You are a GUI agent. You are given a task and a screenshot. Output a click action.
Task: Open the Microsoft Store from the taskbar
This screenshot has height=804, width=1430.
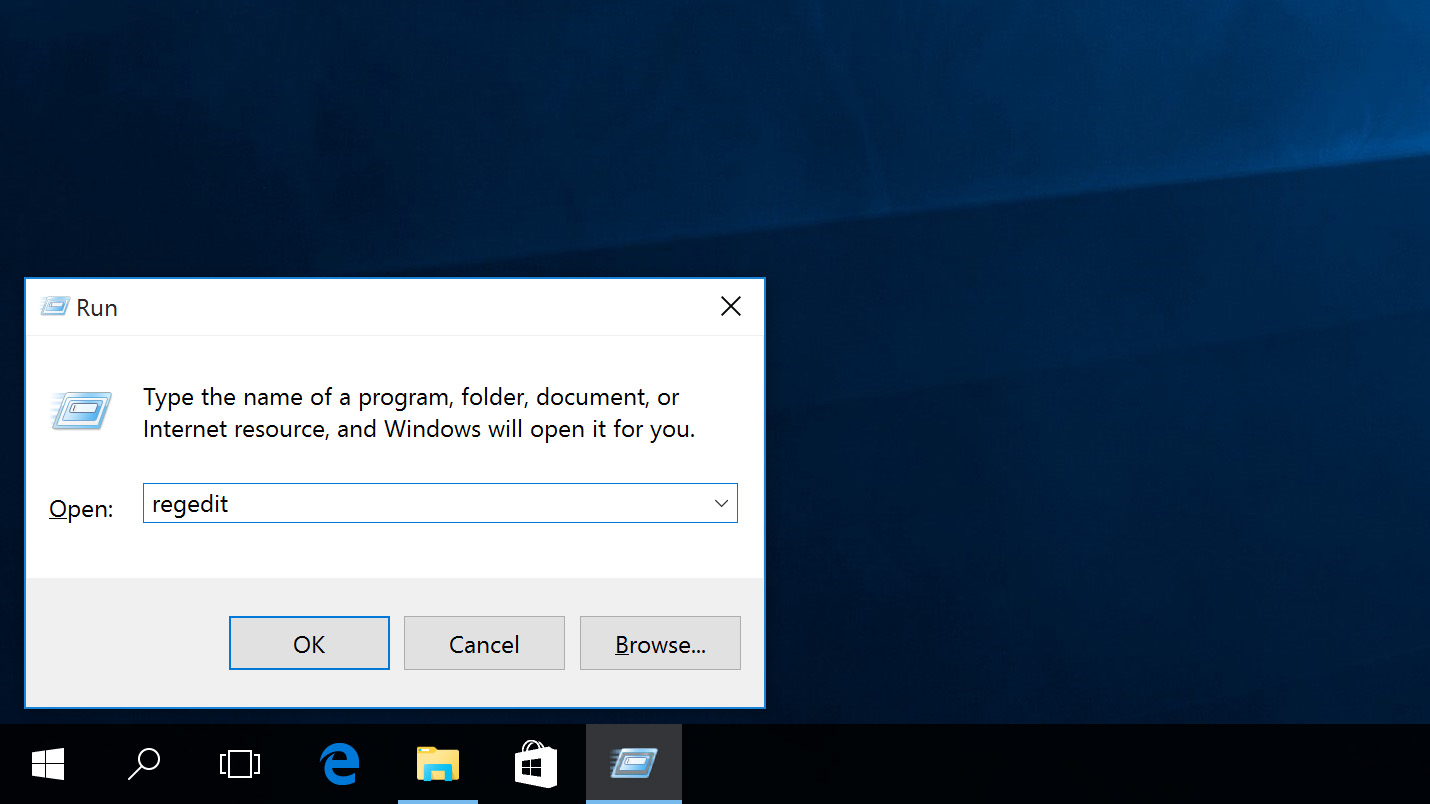tap(535, 763)
